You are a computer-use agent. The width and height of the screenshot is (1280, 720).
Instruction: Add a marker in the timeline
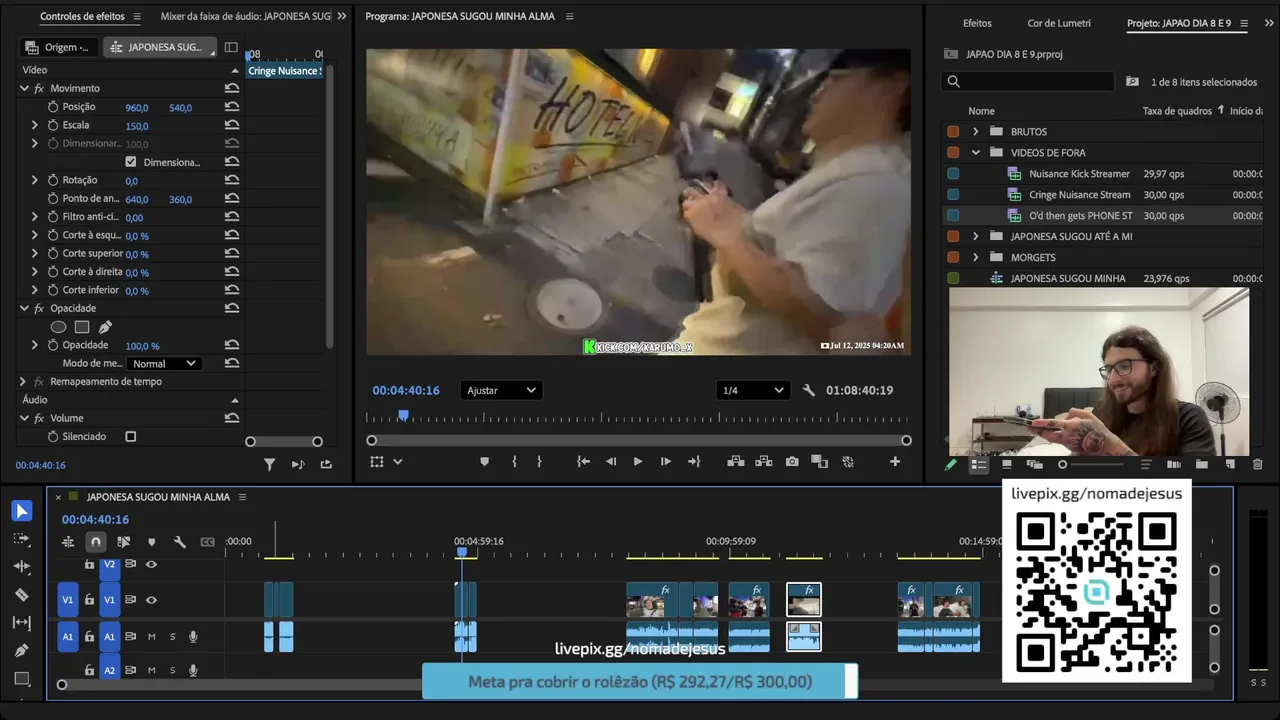point(152,542)
